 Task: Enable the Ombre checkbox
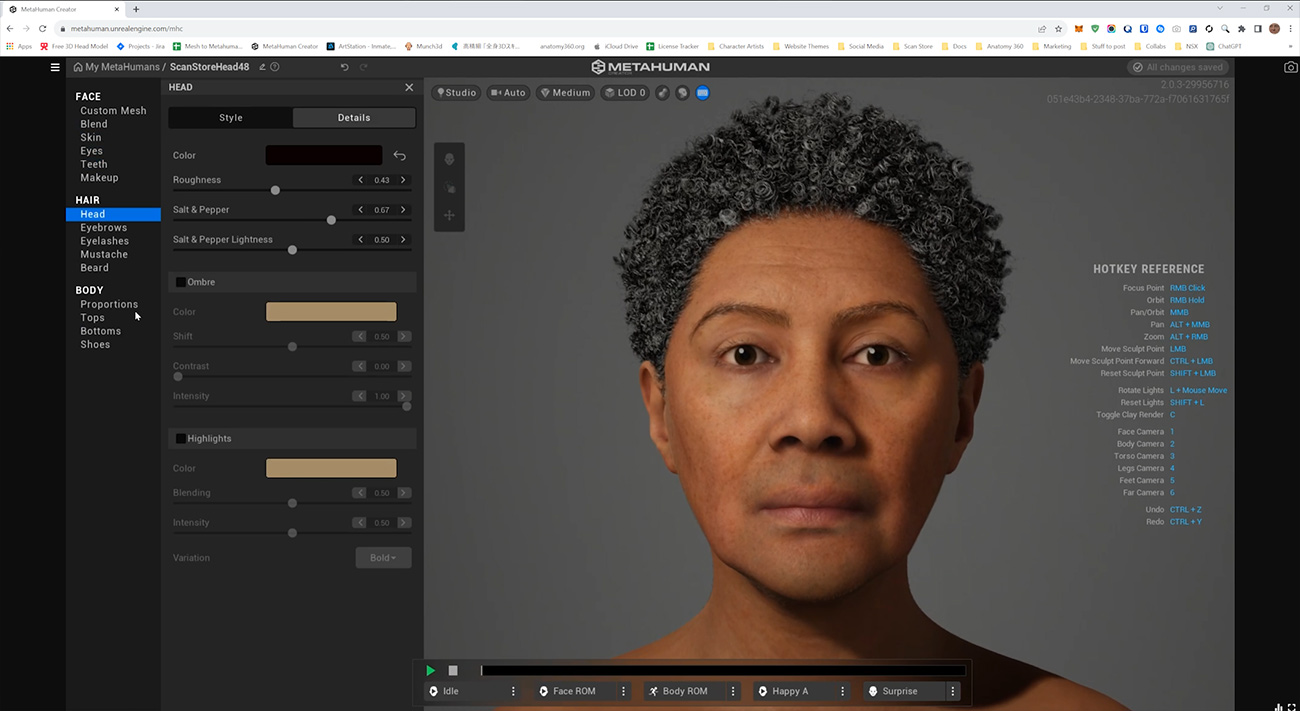[x=181, y=282]
